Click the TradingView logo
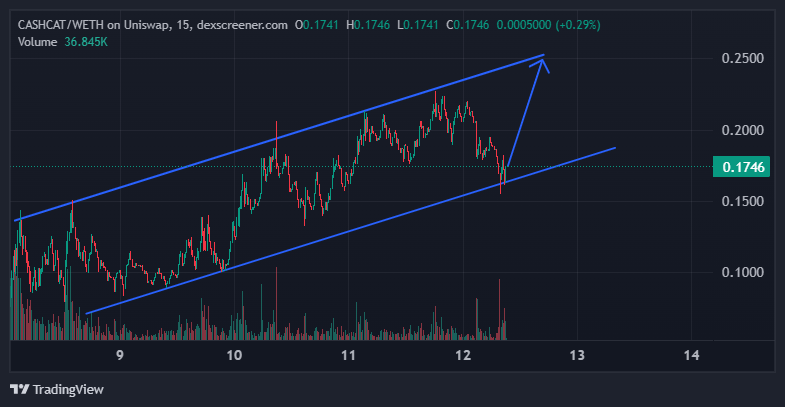785x407 pixels. click(57, 389)
